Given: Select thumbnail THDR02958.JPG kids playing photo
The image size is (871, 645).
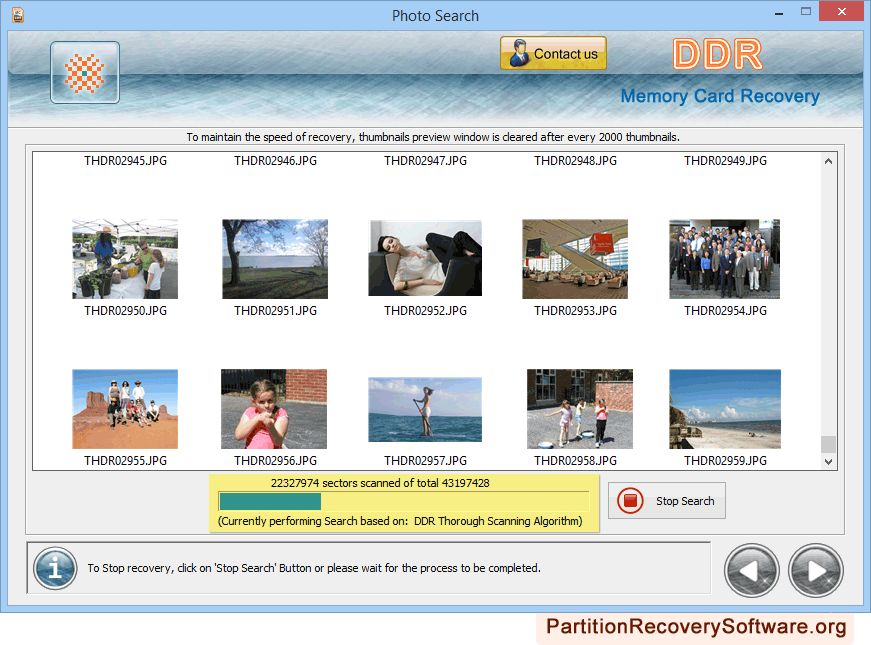Looking at the screenshot, I should pos(580,409).
